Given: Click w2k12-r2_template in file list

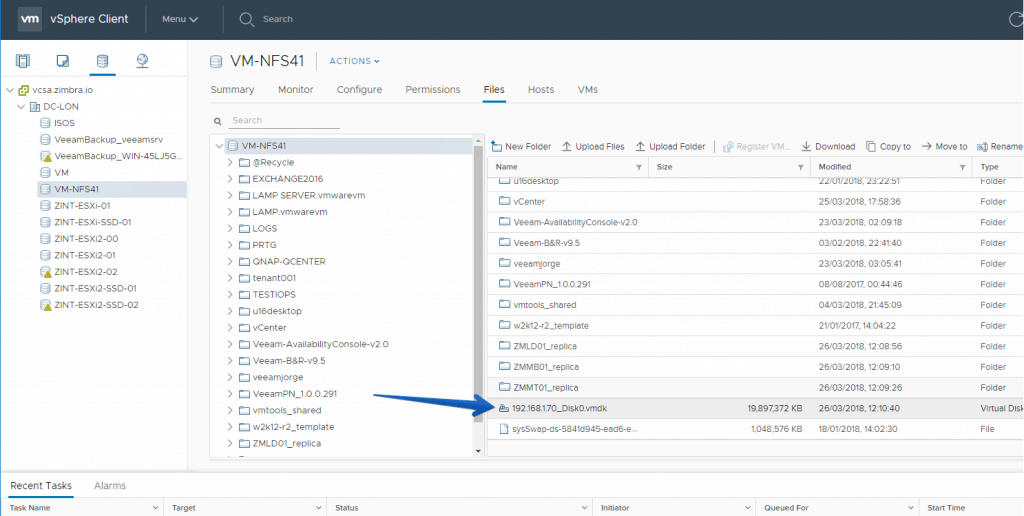Looking at the screenshot, I should pyautogui.click(x=551, y=326).
